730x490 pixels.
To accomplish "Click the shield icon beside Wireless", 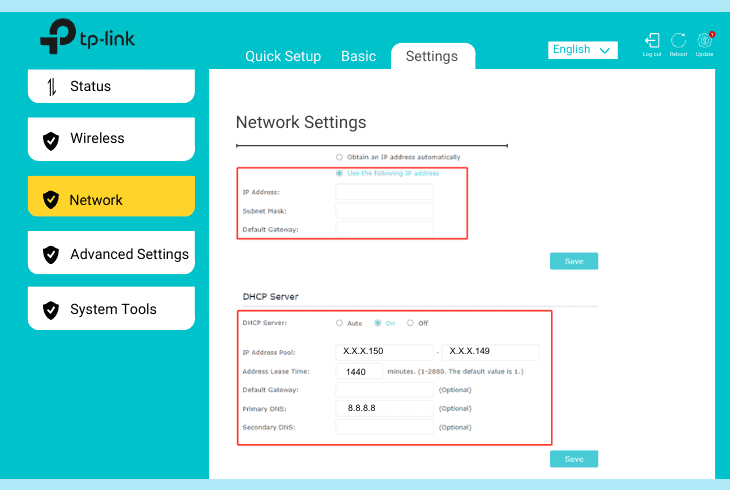I will point(51,141).
